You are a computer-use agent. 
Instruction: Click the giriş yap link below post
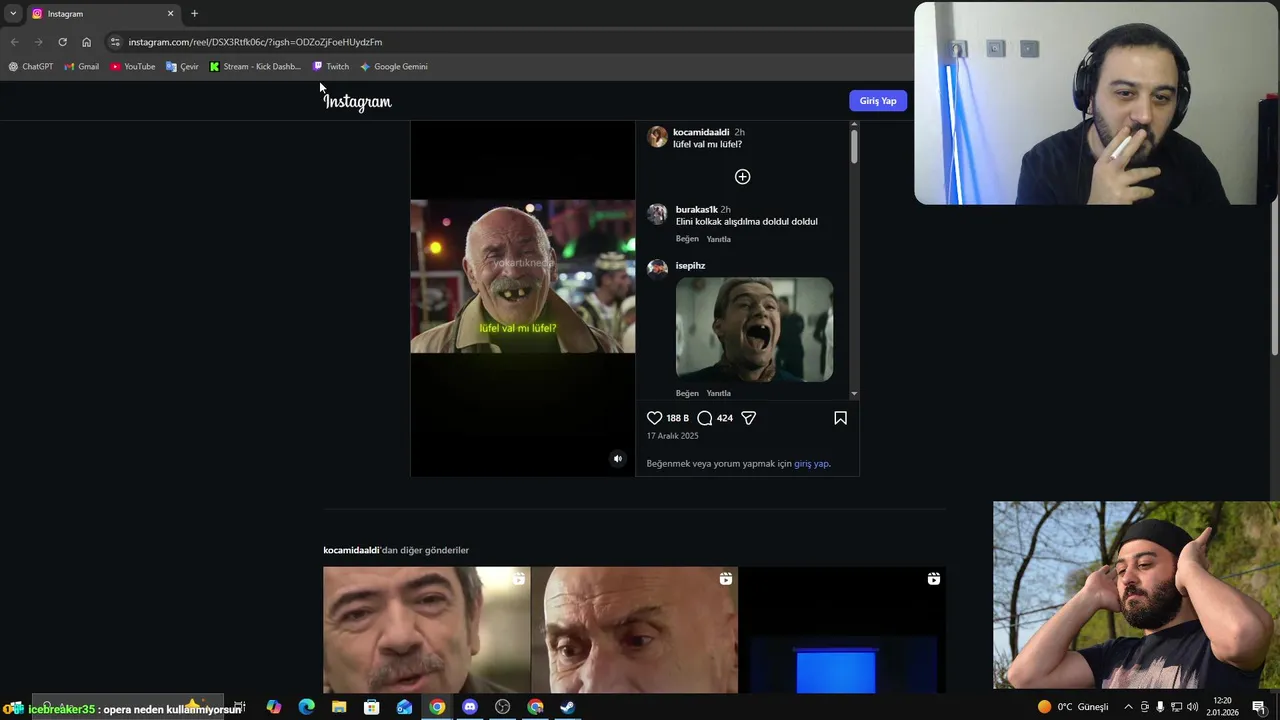(811, 464)
